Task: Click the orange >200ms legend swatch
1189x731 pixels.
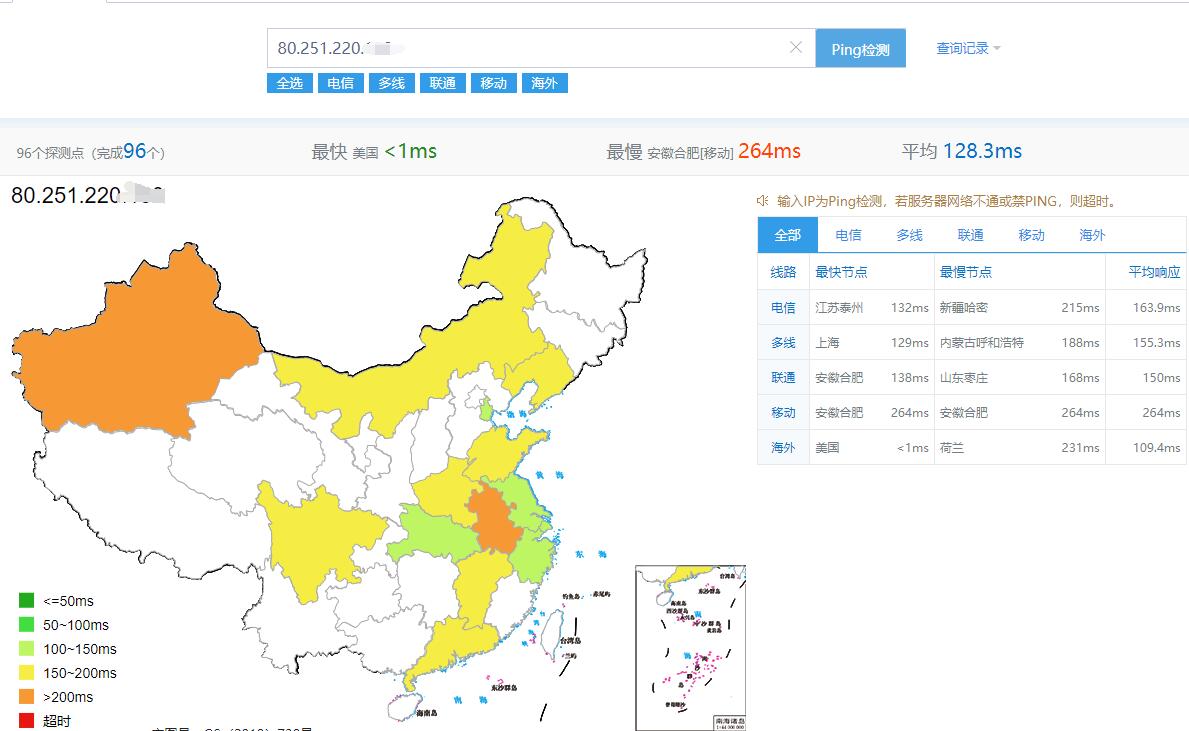Action: pyautogui.click(x=26, y=697)
